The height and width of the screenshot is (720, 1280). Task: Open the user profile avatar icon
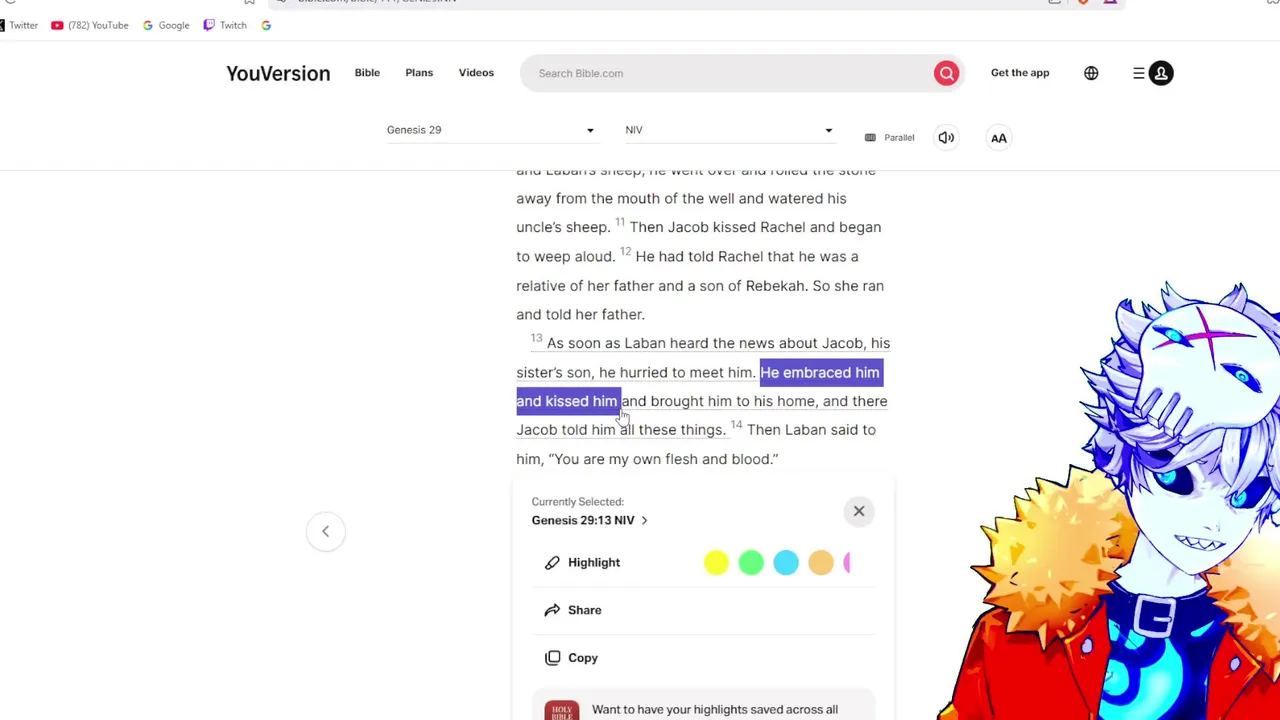pyautogui.click(x=1161, y=73)
